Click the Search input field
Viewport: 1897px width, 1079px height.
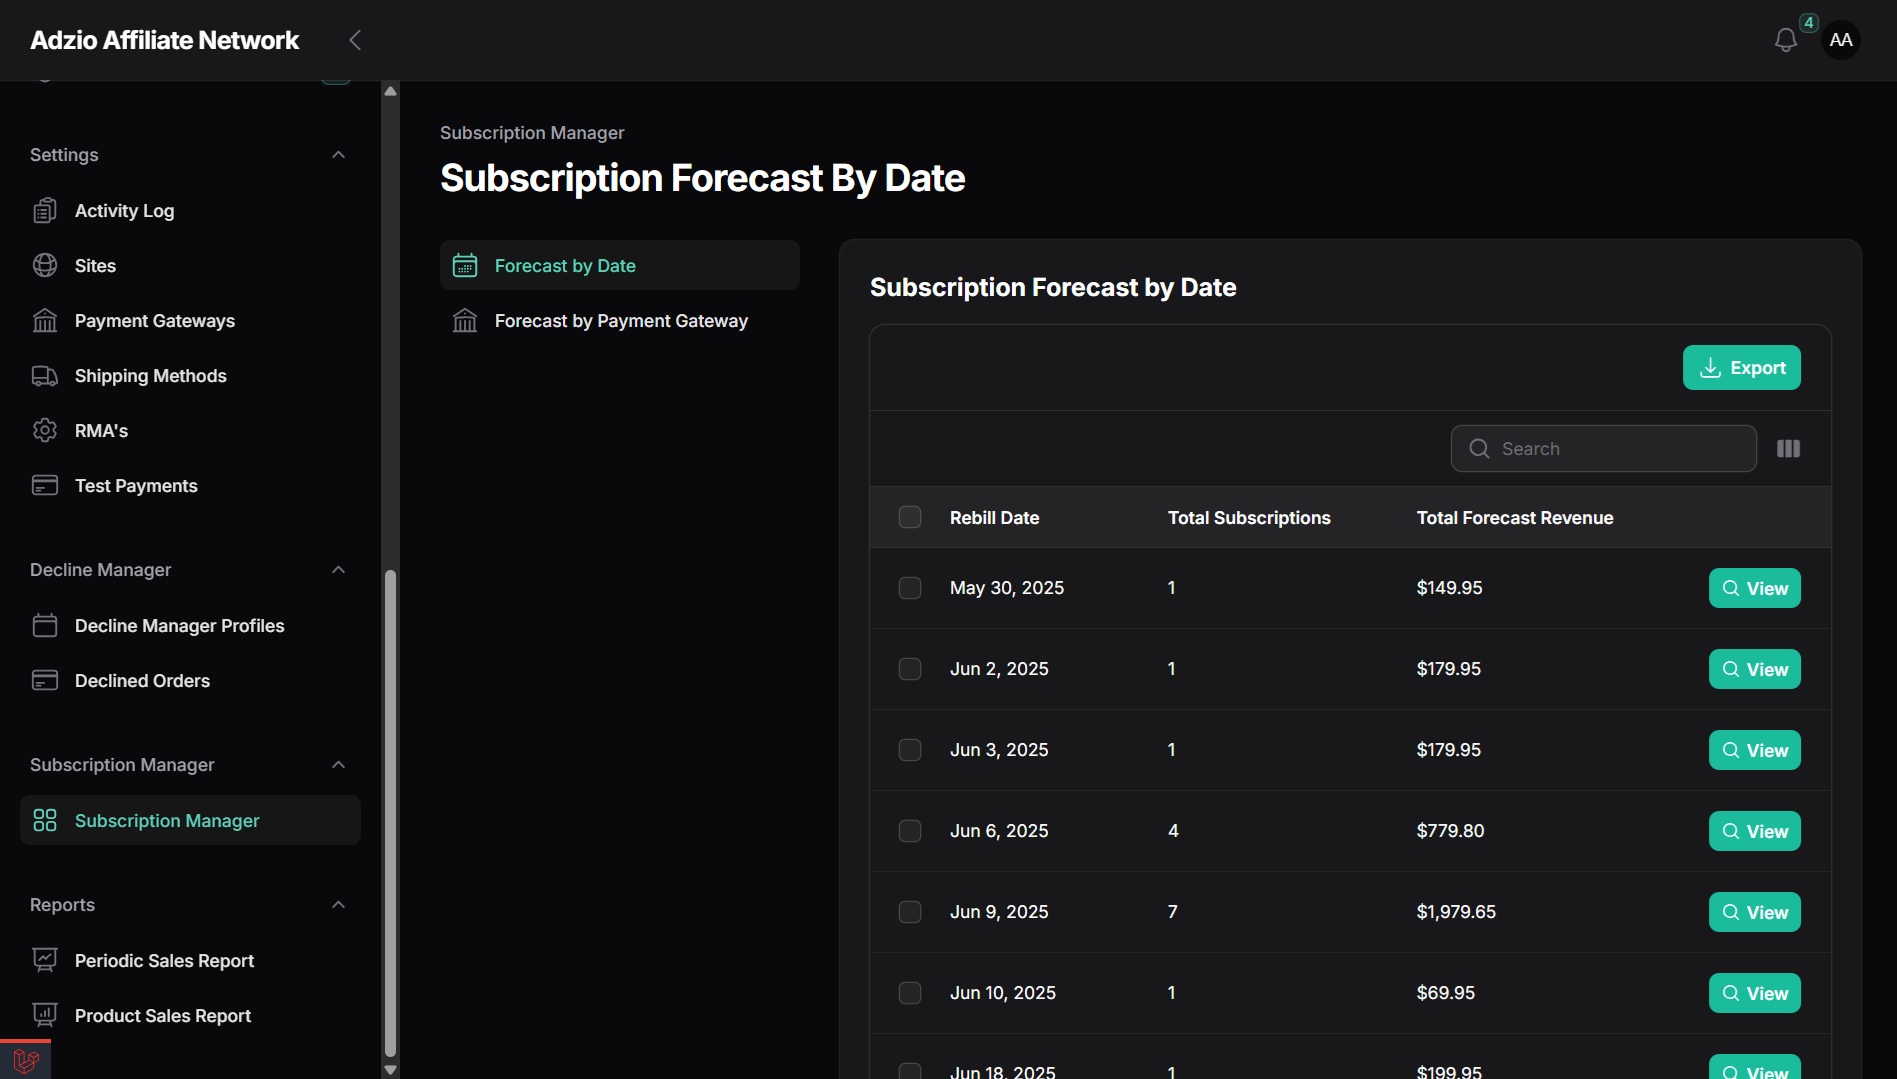point(1603,449)
